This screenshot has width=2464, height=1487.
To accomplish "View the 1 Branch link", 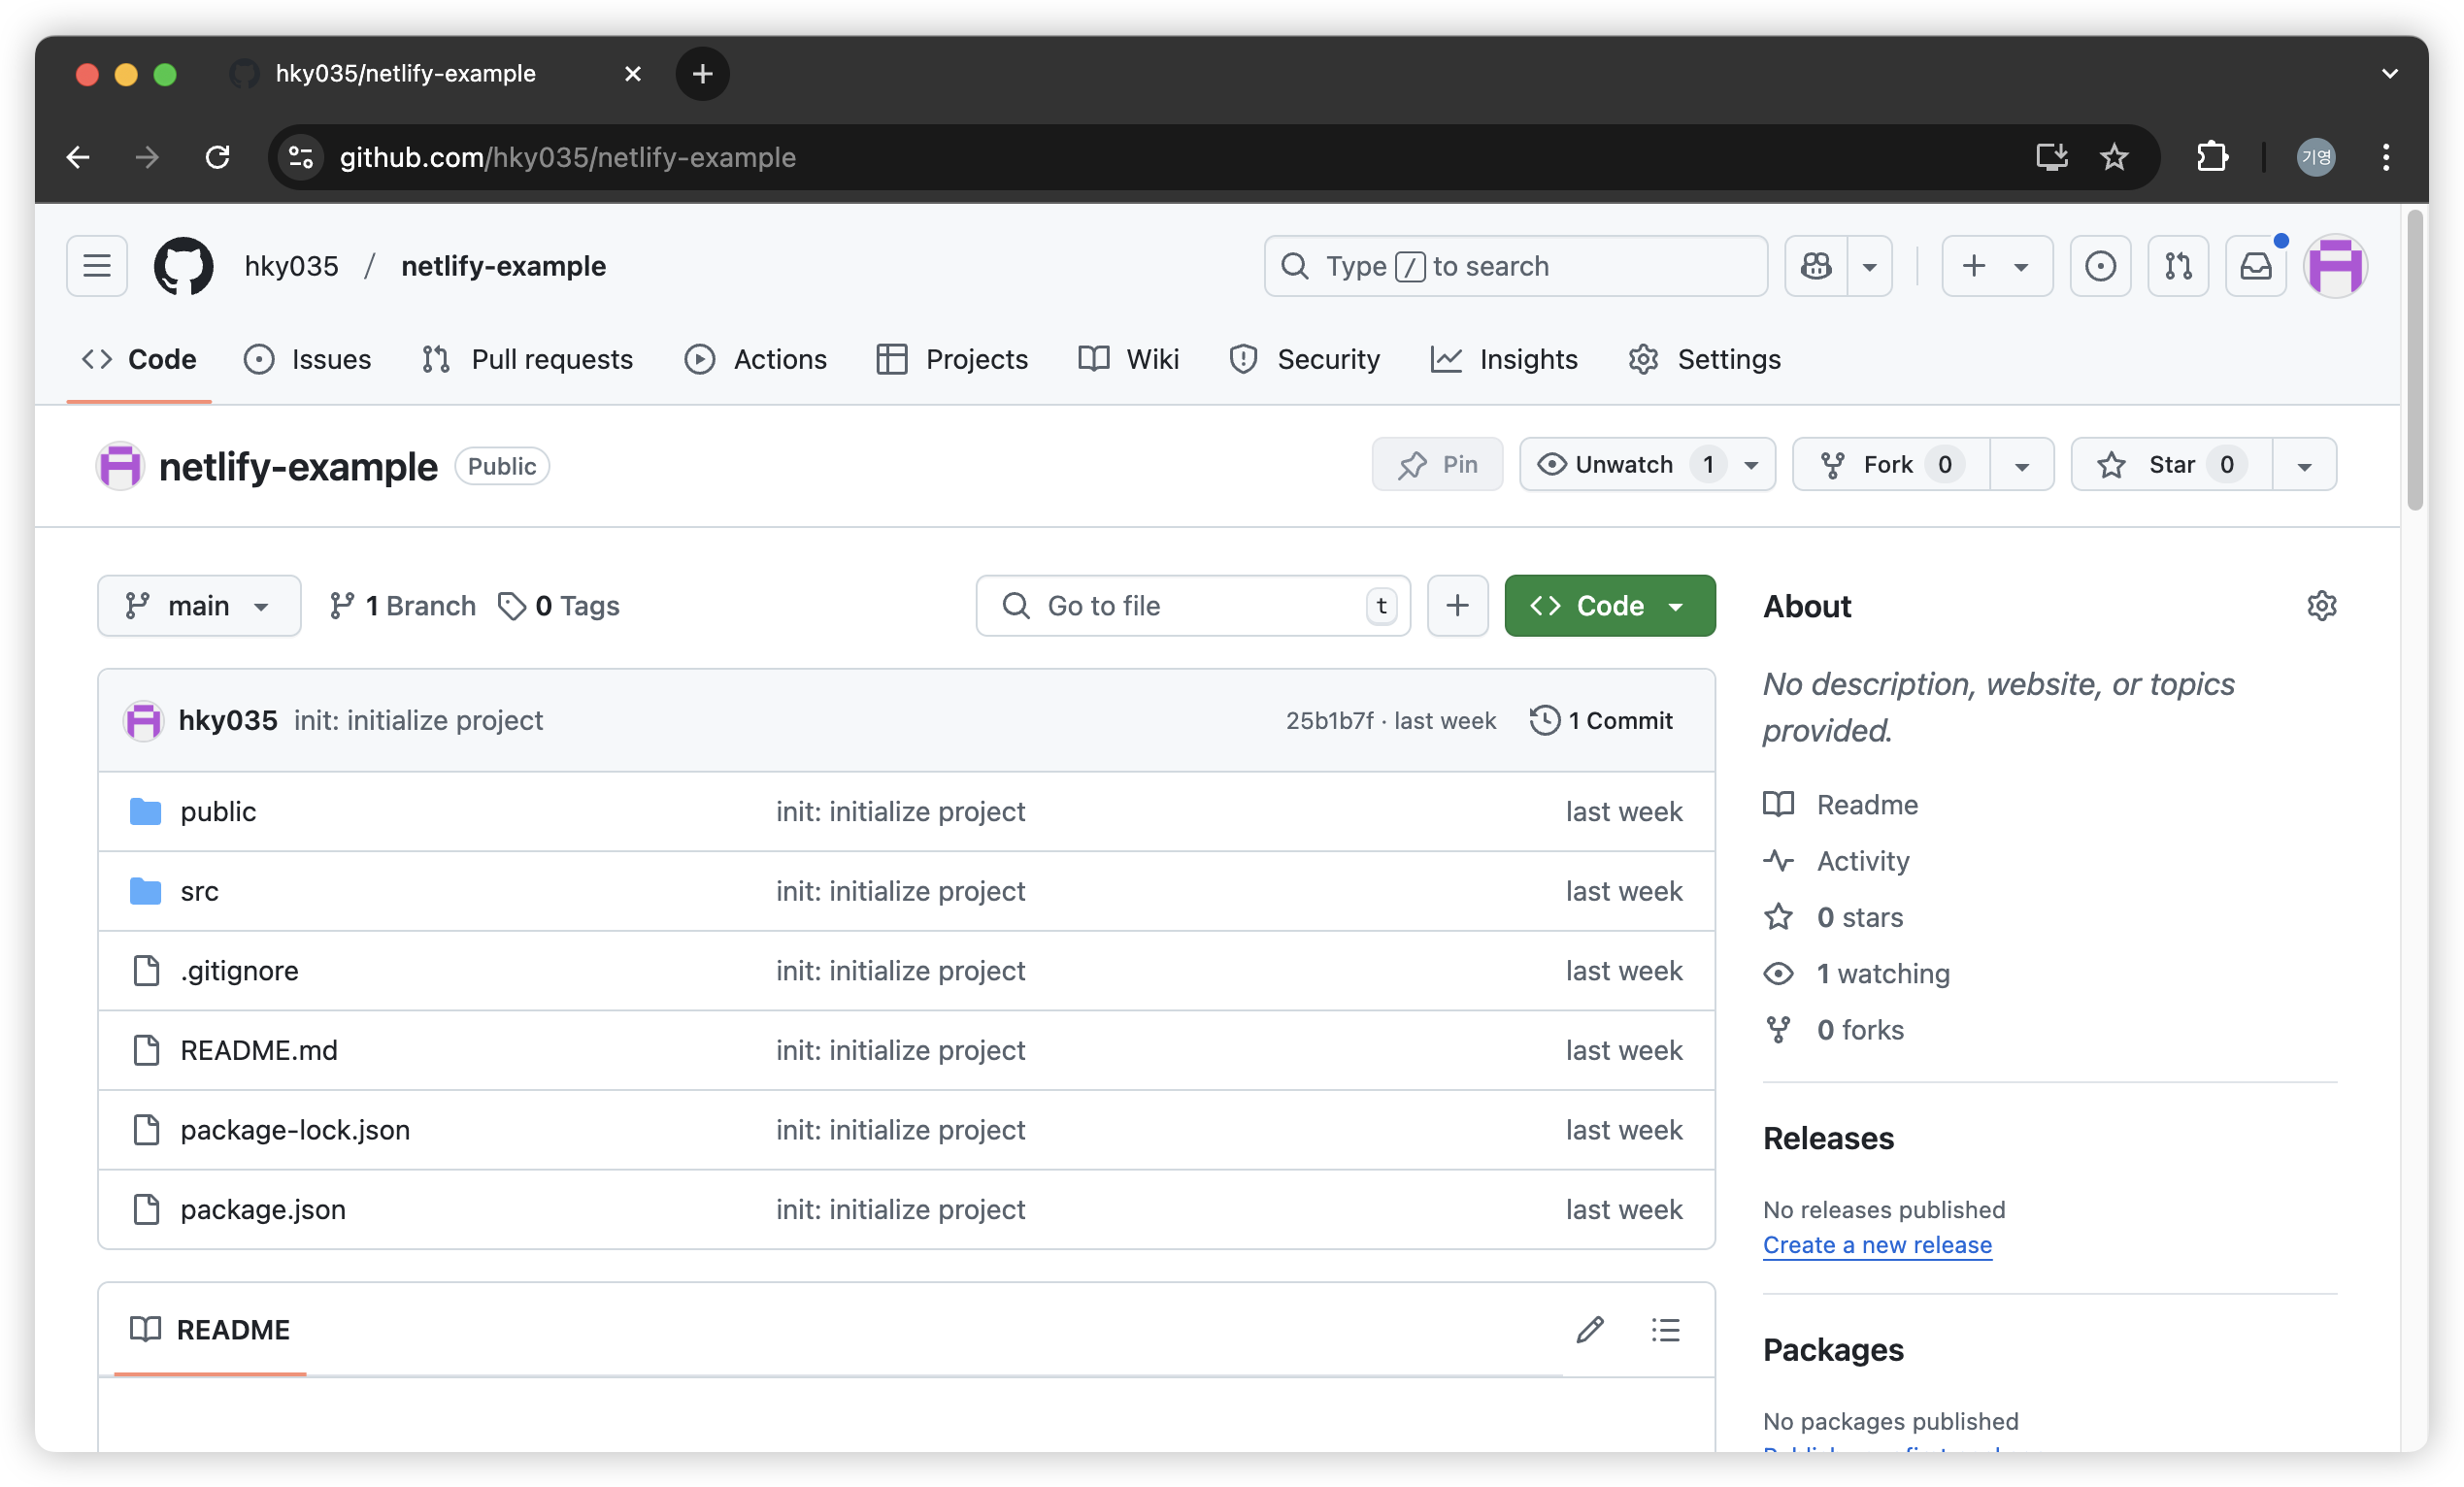I will (x=402, y=606).
